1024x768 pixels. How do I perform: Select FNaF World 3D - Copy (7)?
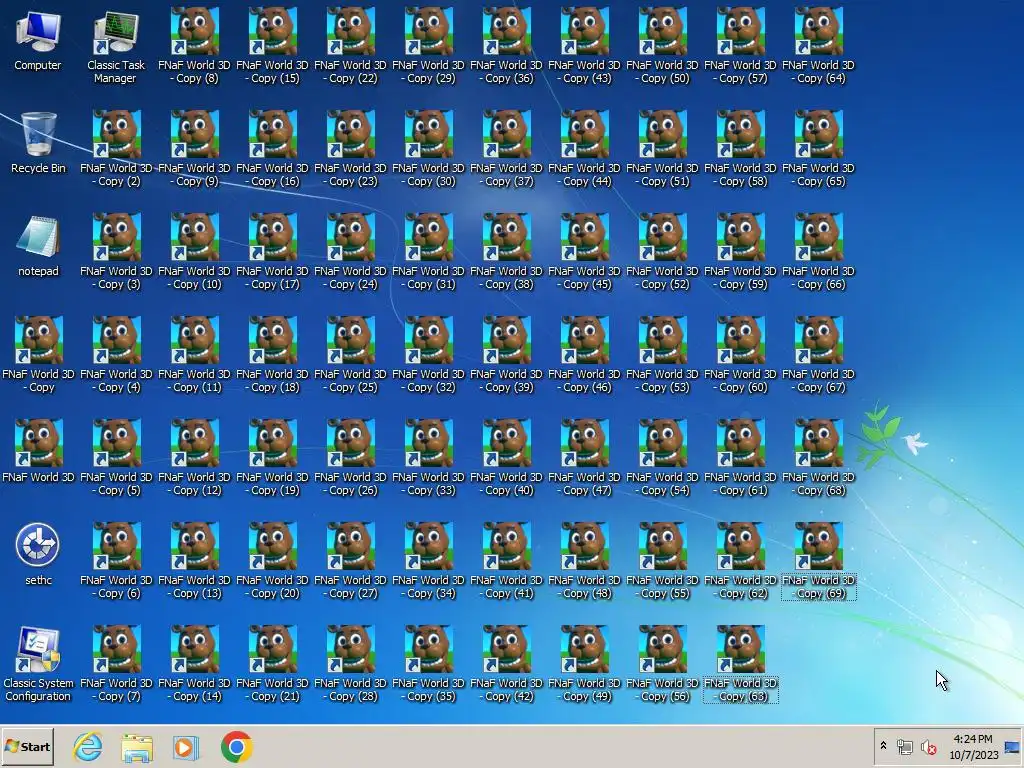116,664
